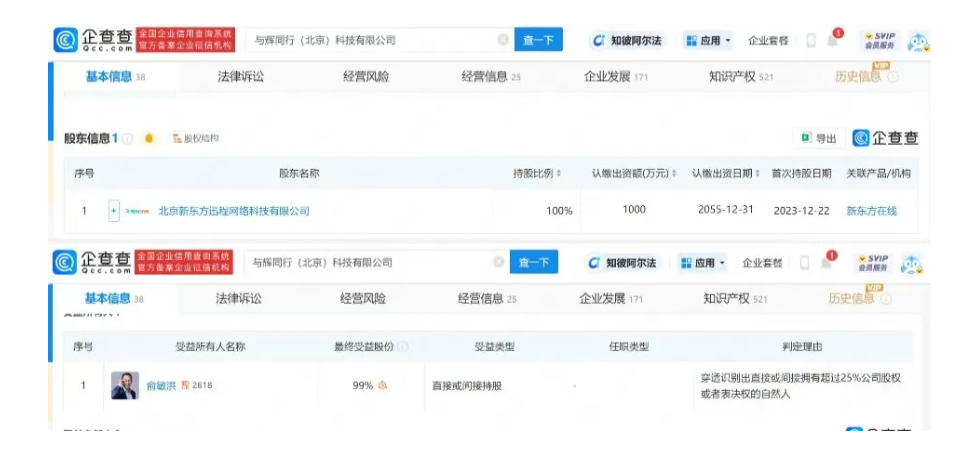Focus the company search field in the lower header

(x=376, y=263)
